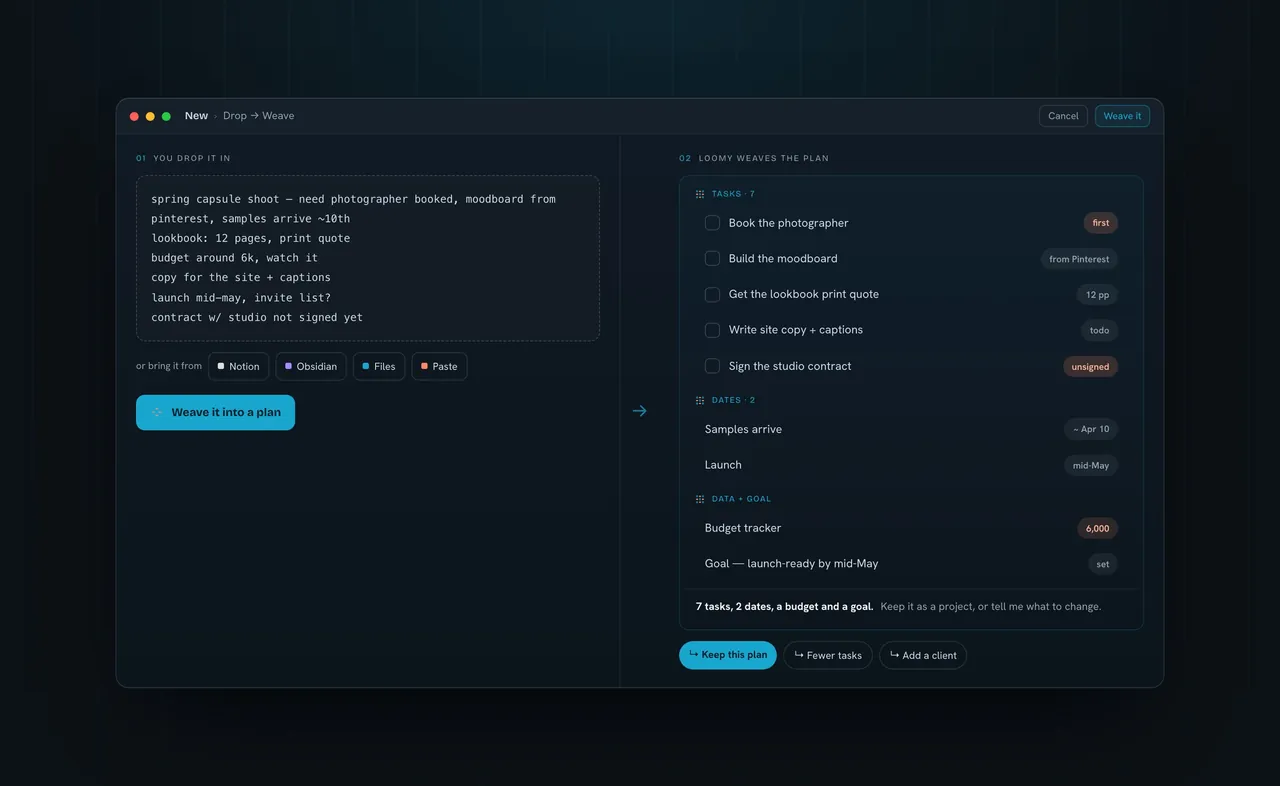The width and height of the screenshot is (1280, 786).
Task: Open the Budget tracker row
Action: [911, 528]
